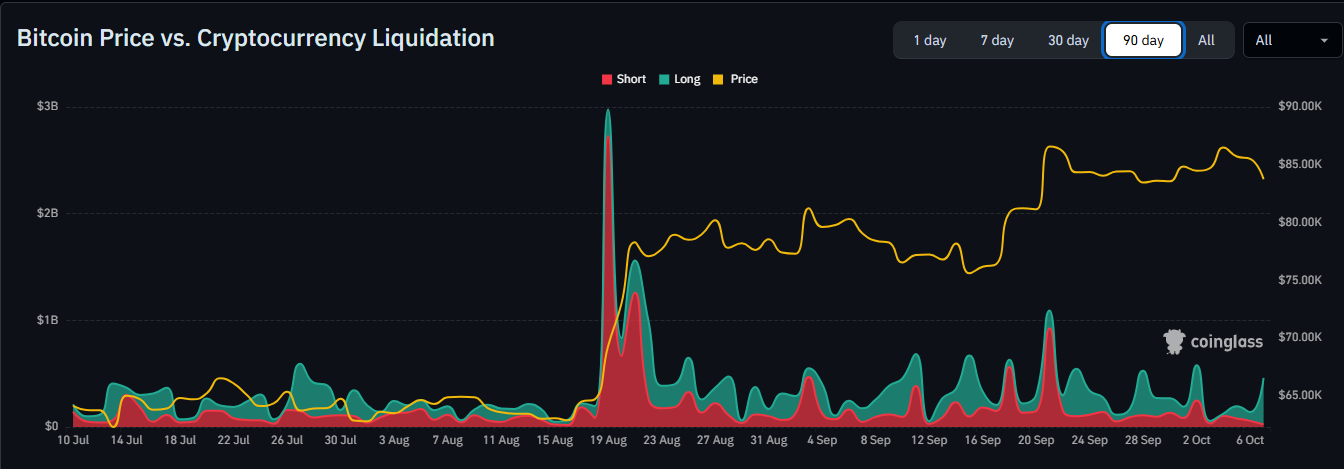1344x469 pixels.
Task: Toggle the Price series legend
Action: coord(736,79)
